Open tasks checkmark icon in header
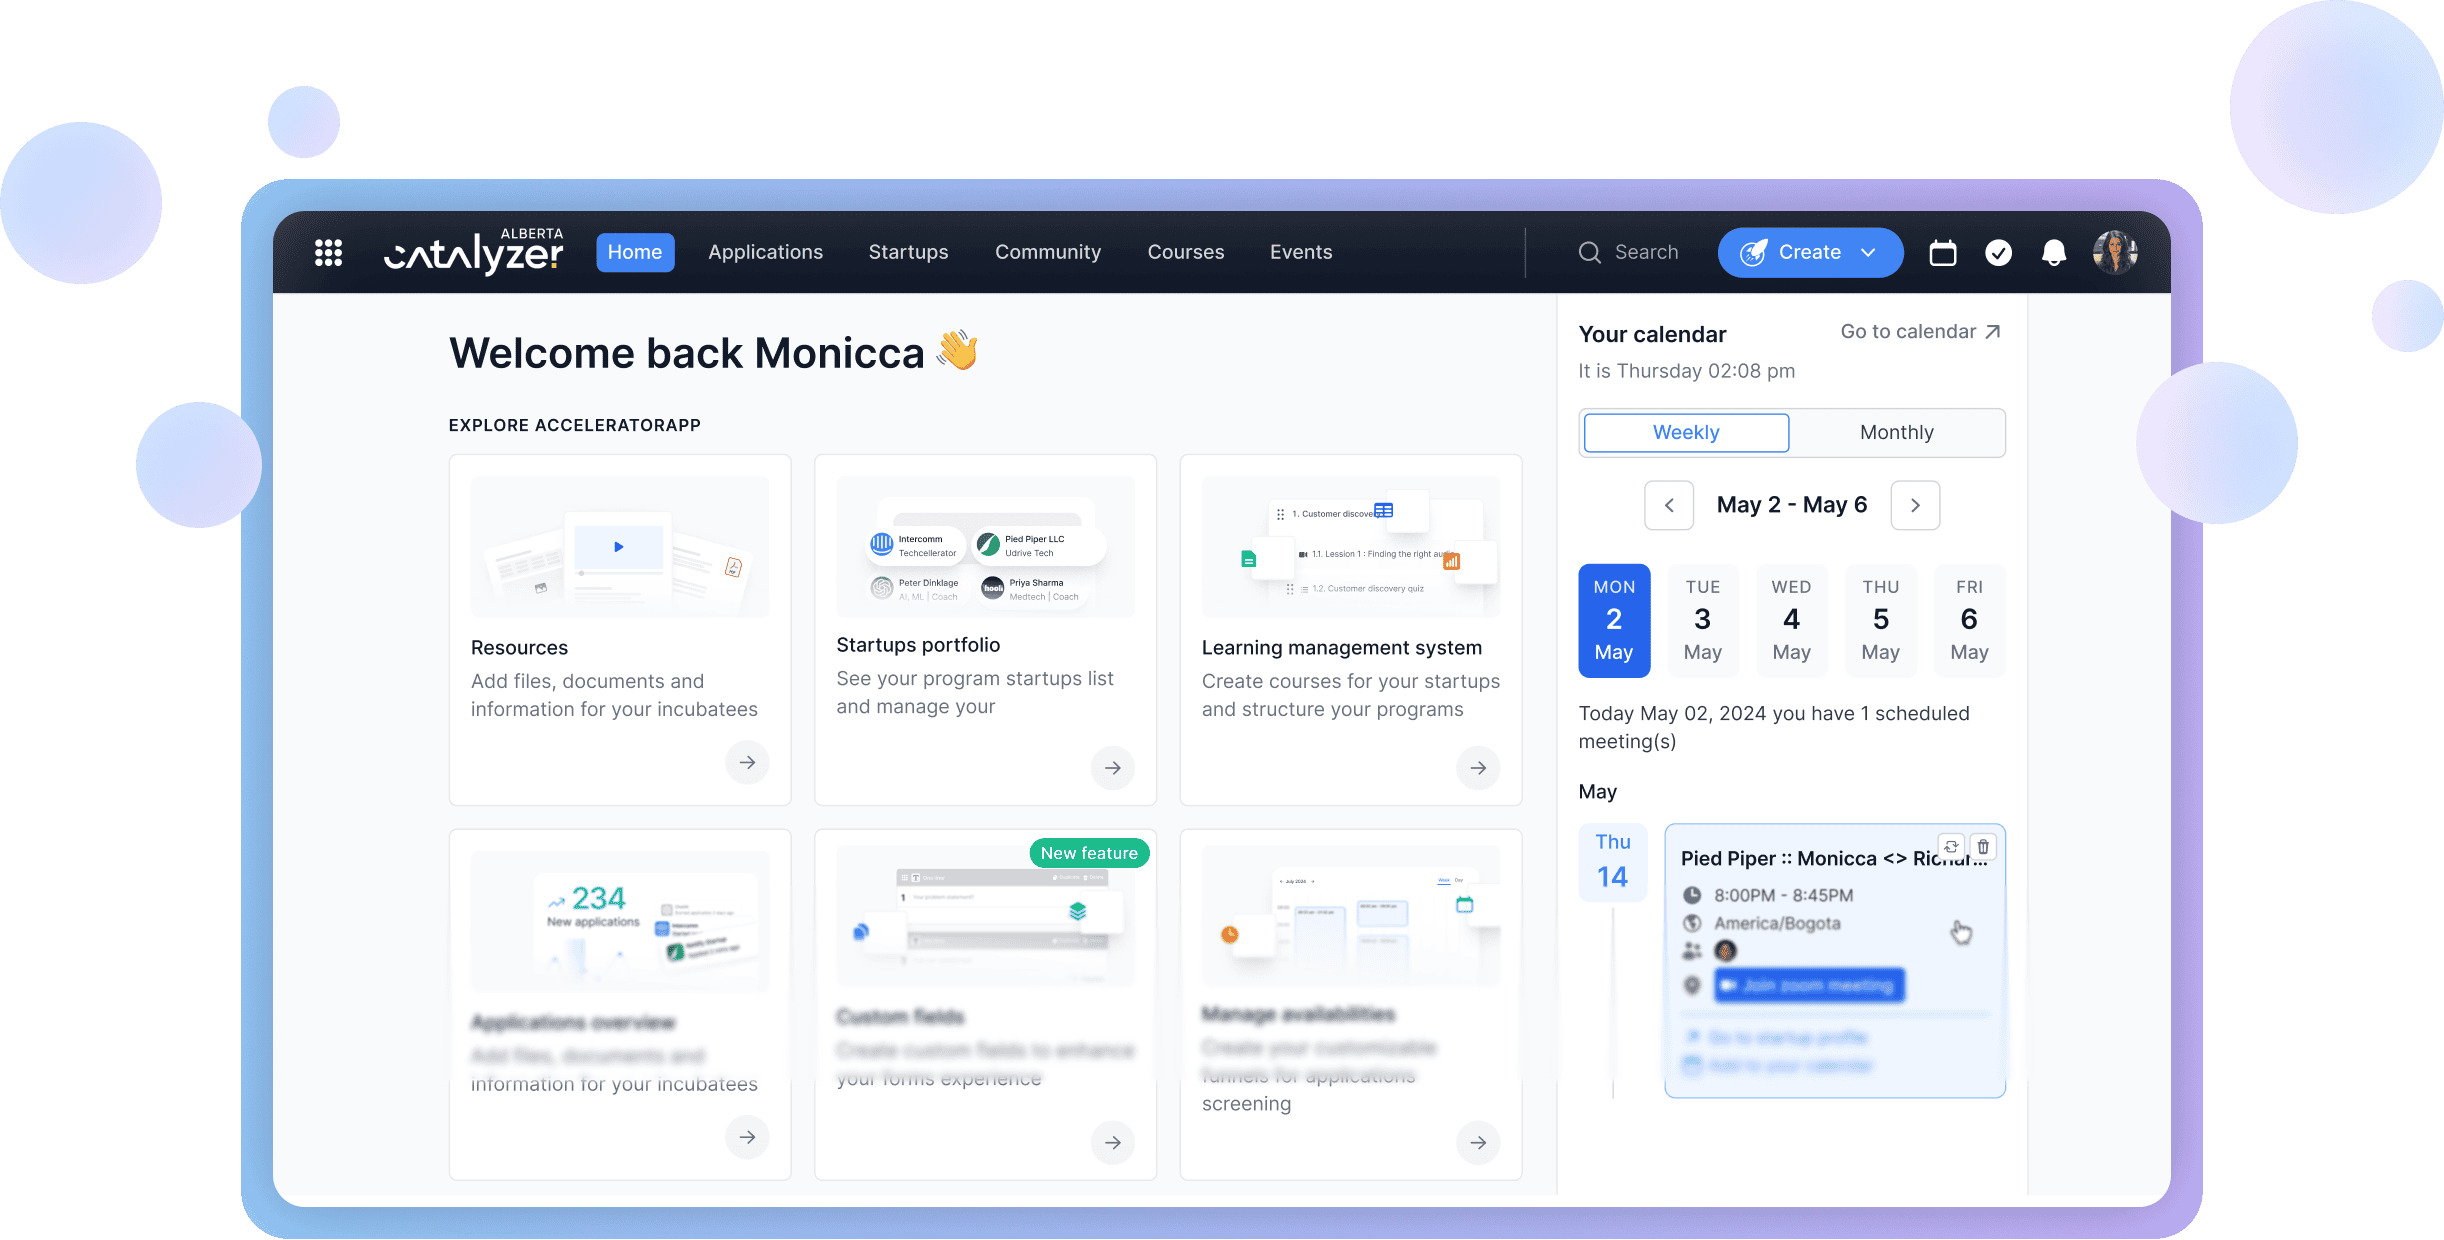 coord(1998,253)
